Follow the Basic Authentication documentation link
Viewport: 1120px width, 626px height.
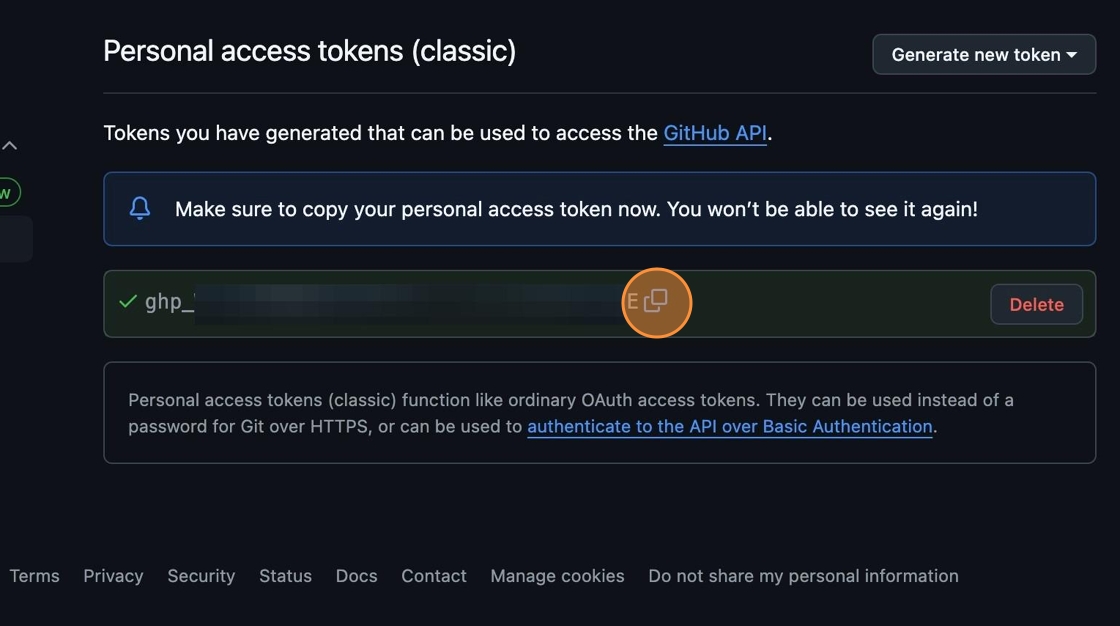click(730, 426)
